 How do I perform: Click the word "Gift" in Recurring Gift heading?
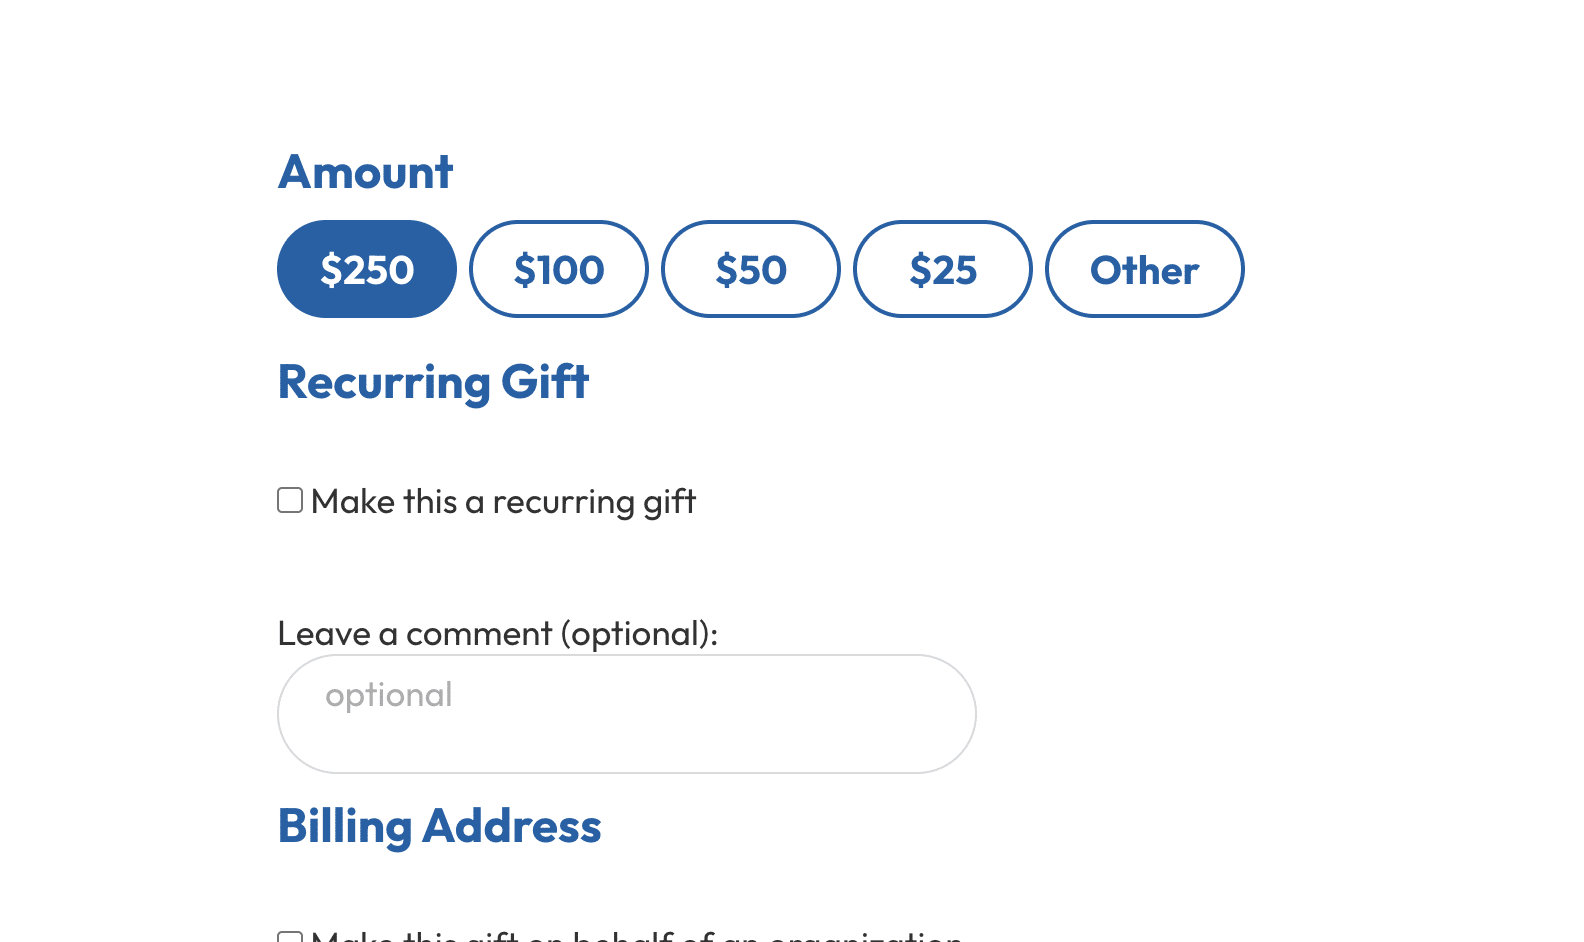coord(545,382)
